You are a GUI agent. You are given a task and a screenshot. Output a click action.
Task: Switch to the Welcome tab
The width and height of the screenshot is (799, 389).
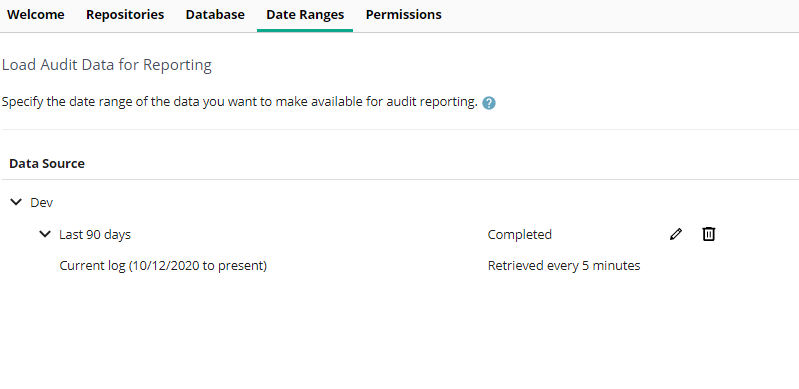[36, 15]
